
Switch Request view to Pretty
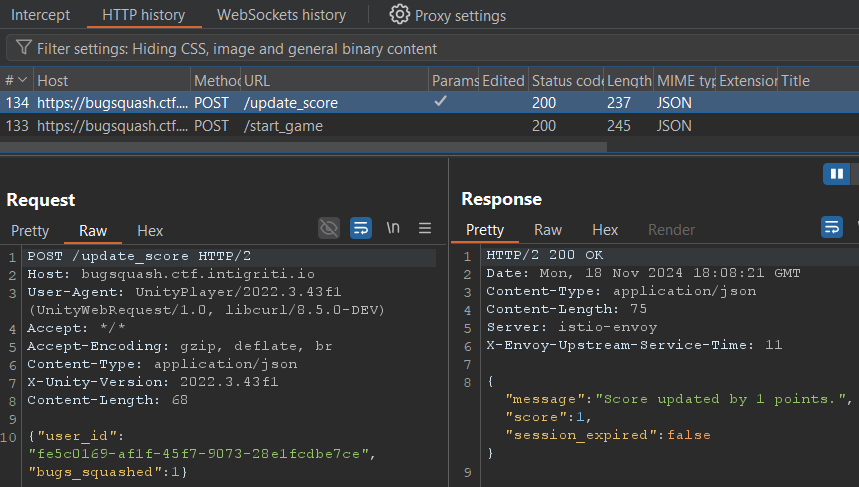click(30, 231)
